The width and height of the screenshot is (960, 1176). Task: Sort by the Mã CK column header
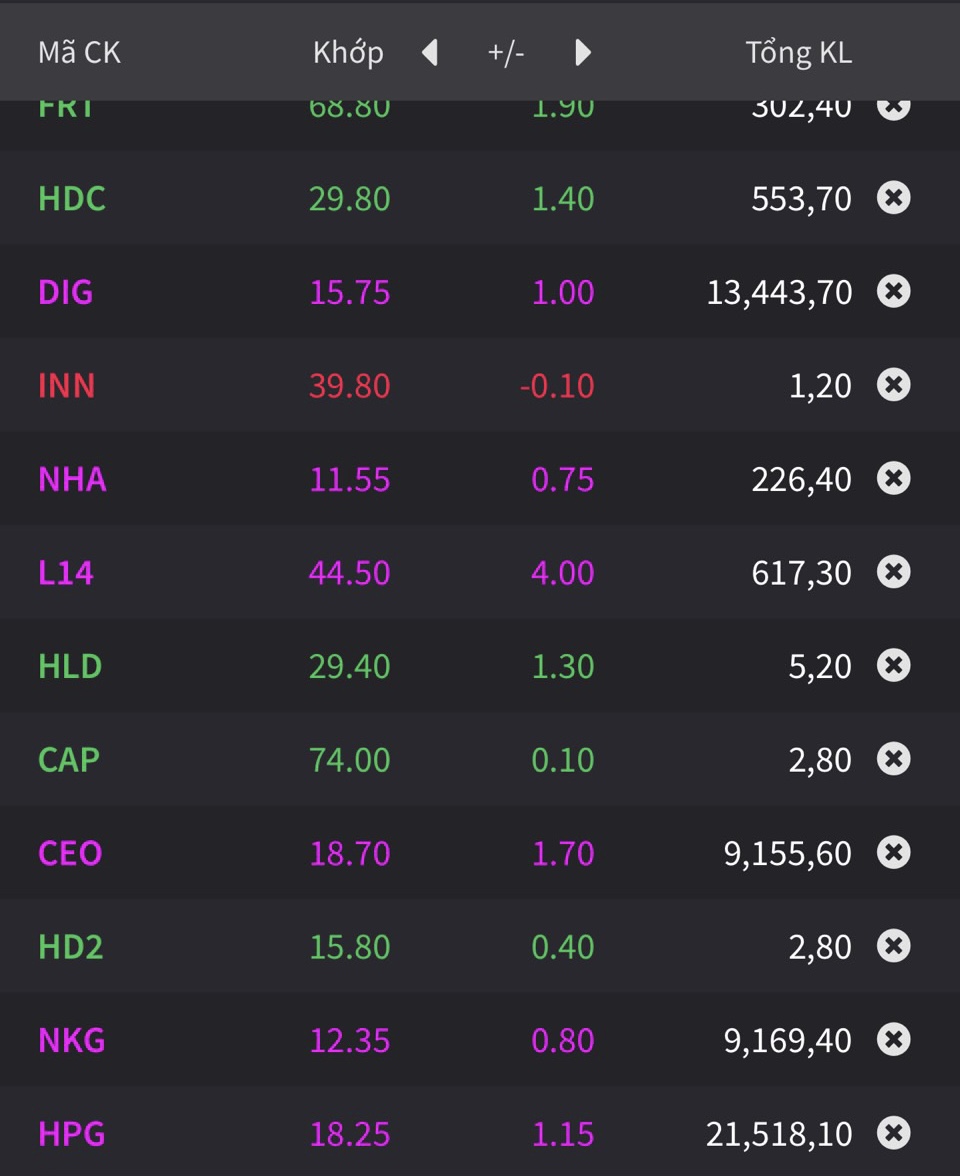coord(79,53)
